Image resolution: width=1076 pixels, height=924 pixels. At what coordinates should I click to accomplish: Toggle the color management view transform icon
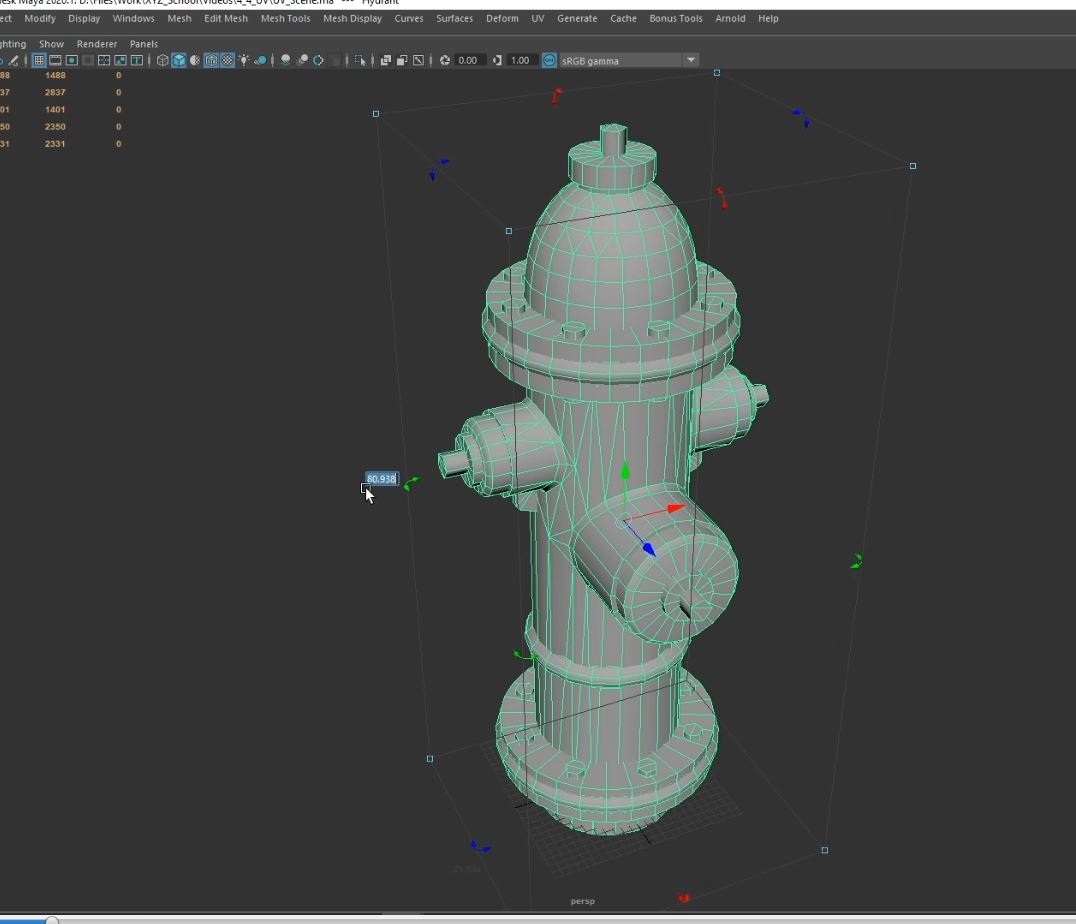pyautogui.click(x=549, y=60)
